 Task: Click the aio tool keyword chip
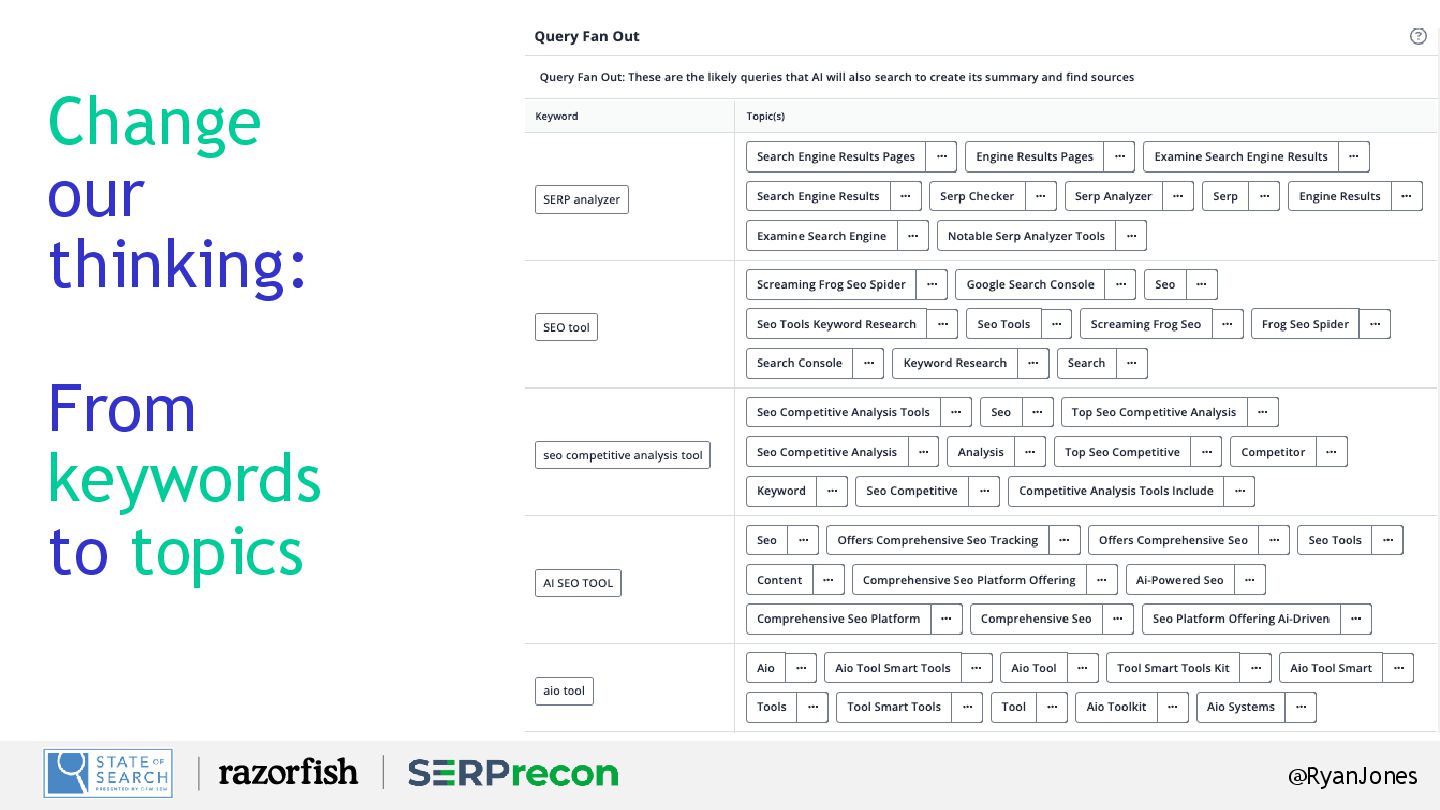pyautogui.click(x=564, y=691)
